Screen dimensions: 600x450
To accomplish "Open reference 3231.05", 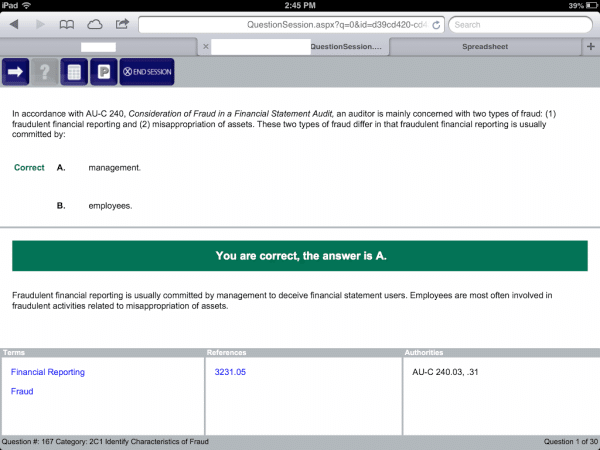I will (230, 372).
